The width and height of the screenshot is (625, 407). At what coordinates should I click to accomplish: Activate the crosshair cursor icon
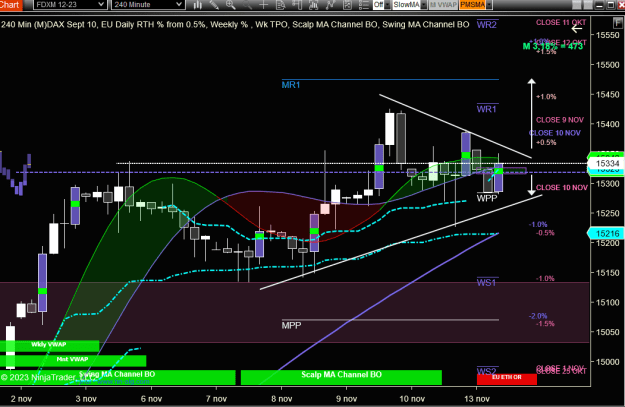264,5
